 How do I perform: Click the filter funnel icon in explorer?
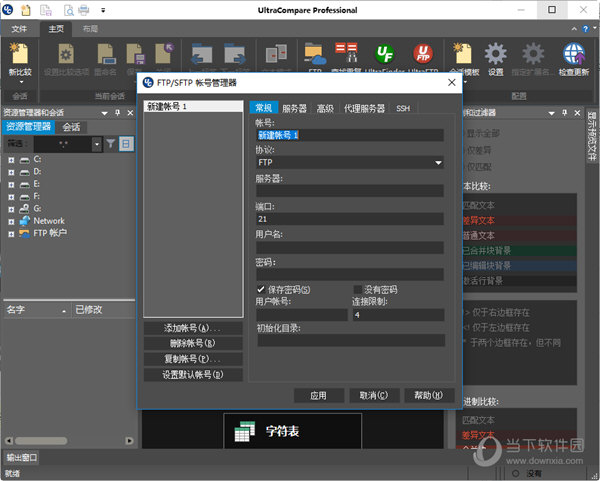pyautogui.click(x=111, y=144)
